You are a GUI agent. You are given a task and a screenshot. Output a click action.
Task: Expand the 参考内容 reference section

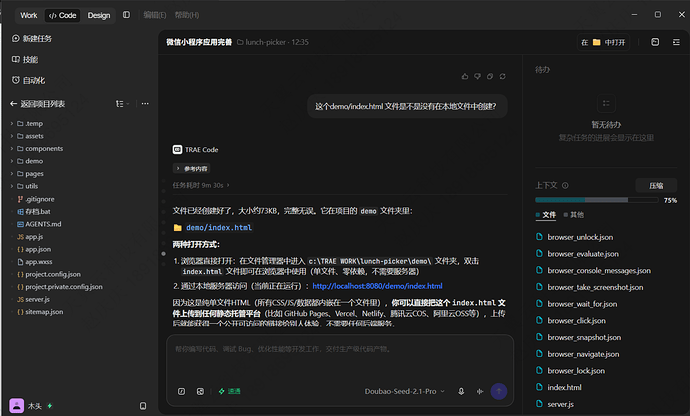[x=192, y=169]
